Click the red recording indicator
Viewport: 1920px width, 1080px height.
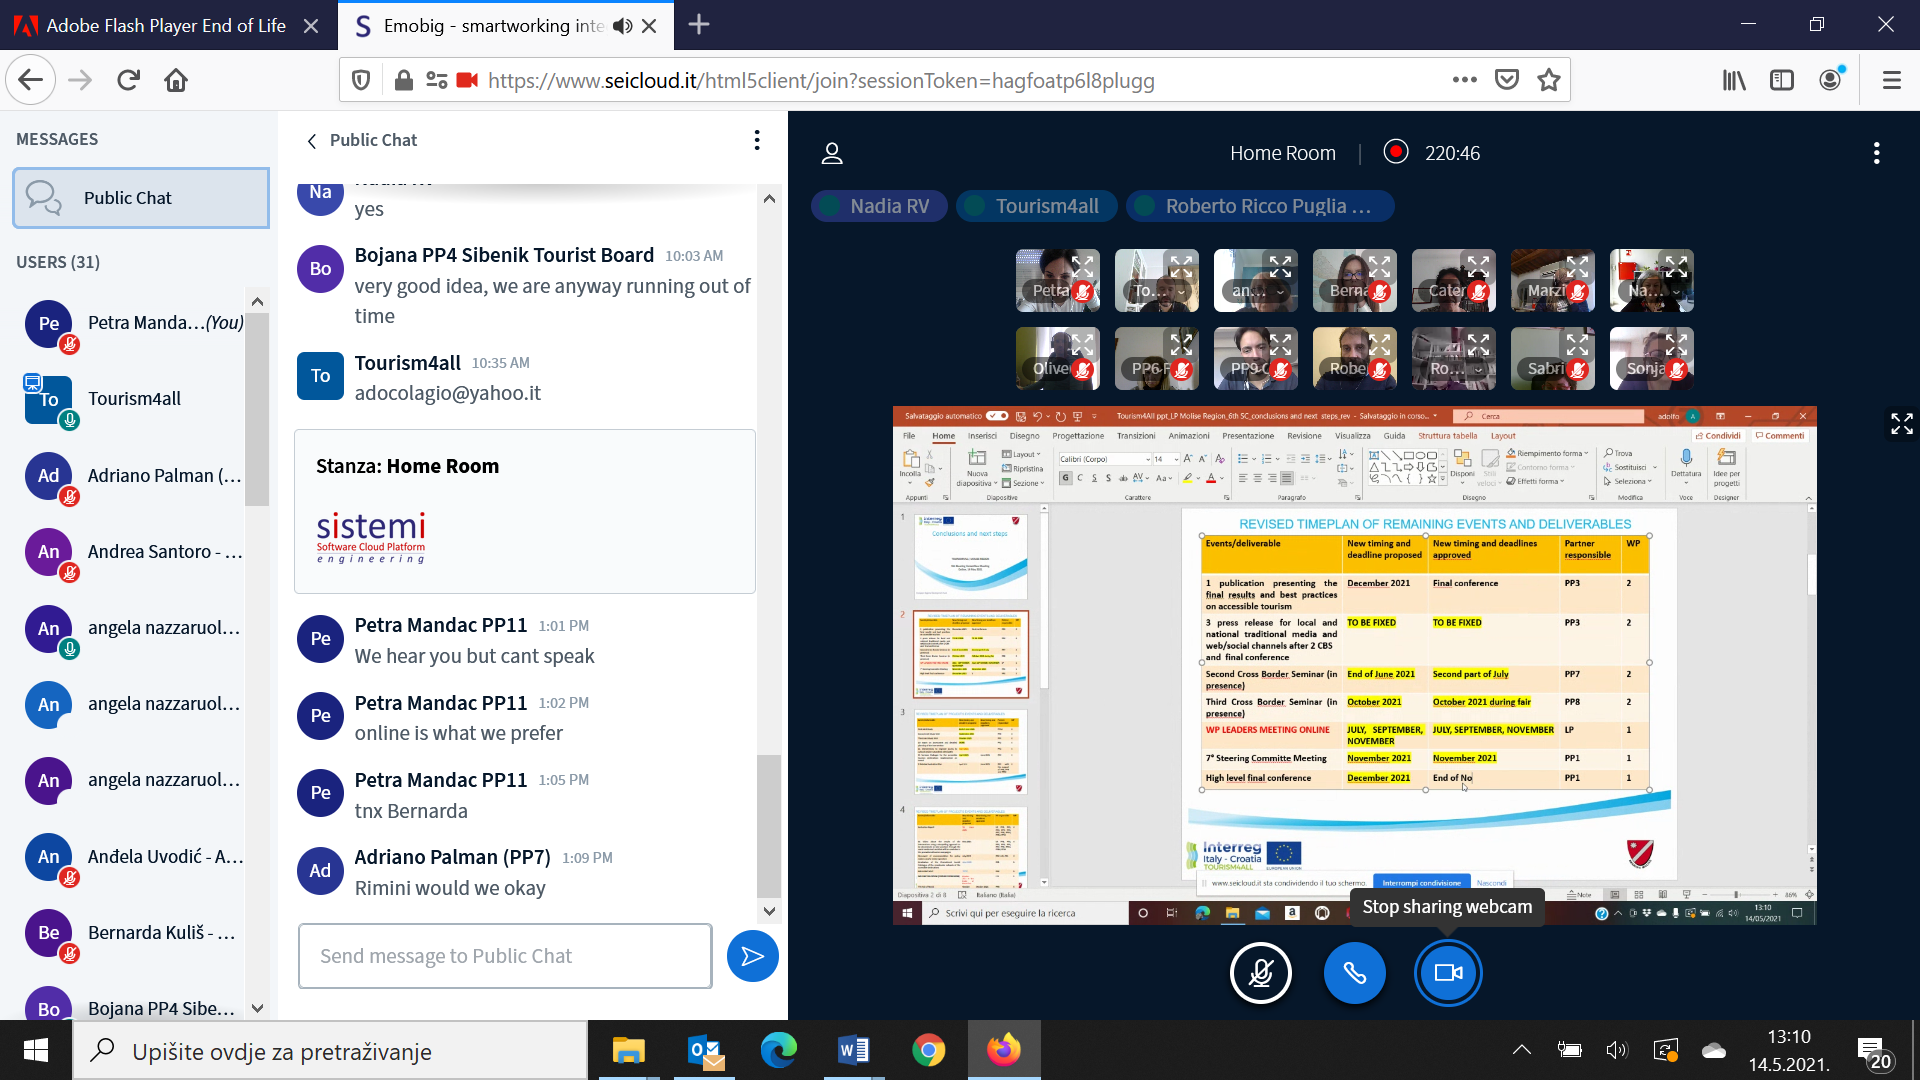[x=1395, y=152]
